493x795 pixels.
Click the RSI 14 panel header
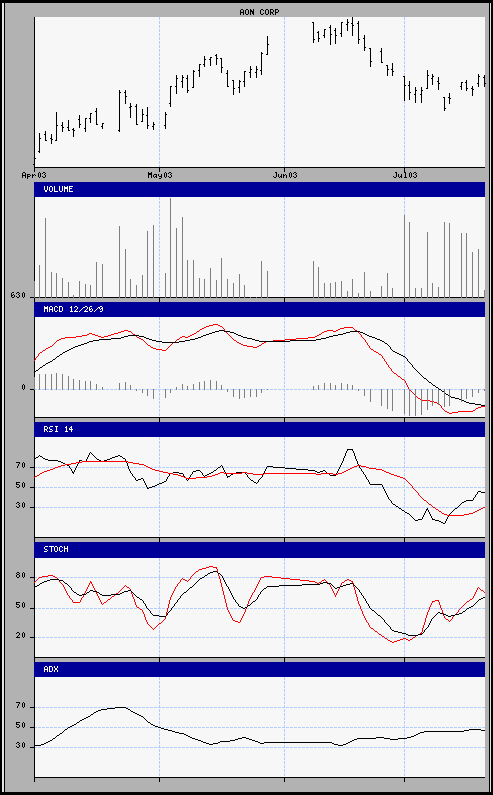point(260,429)
